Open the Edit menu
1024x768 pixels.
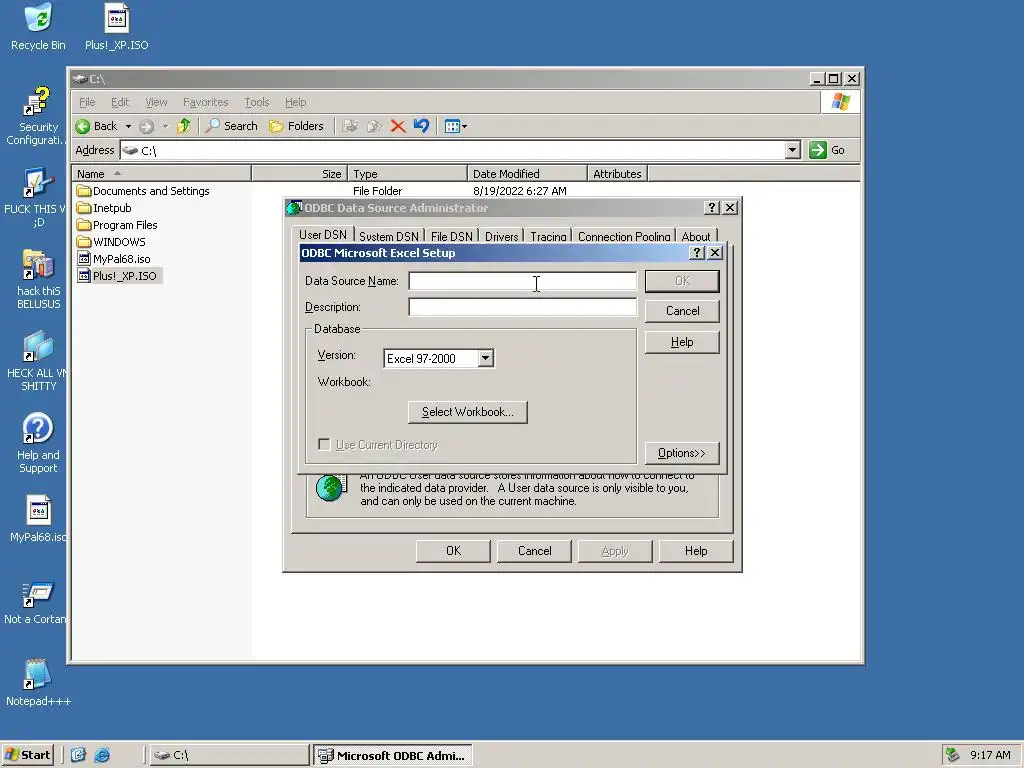tap(120, 102)
